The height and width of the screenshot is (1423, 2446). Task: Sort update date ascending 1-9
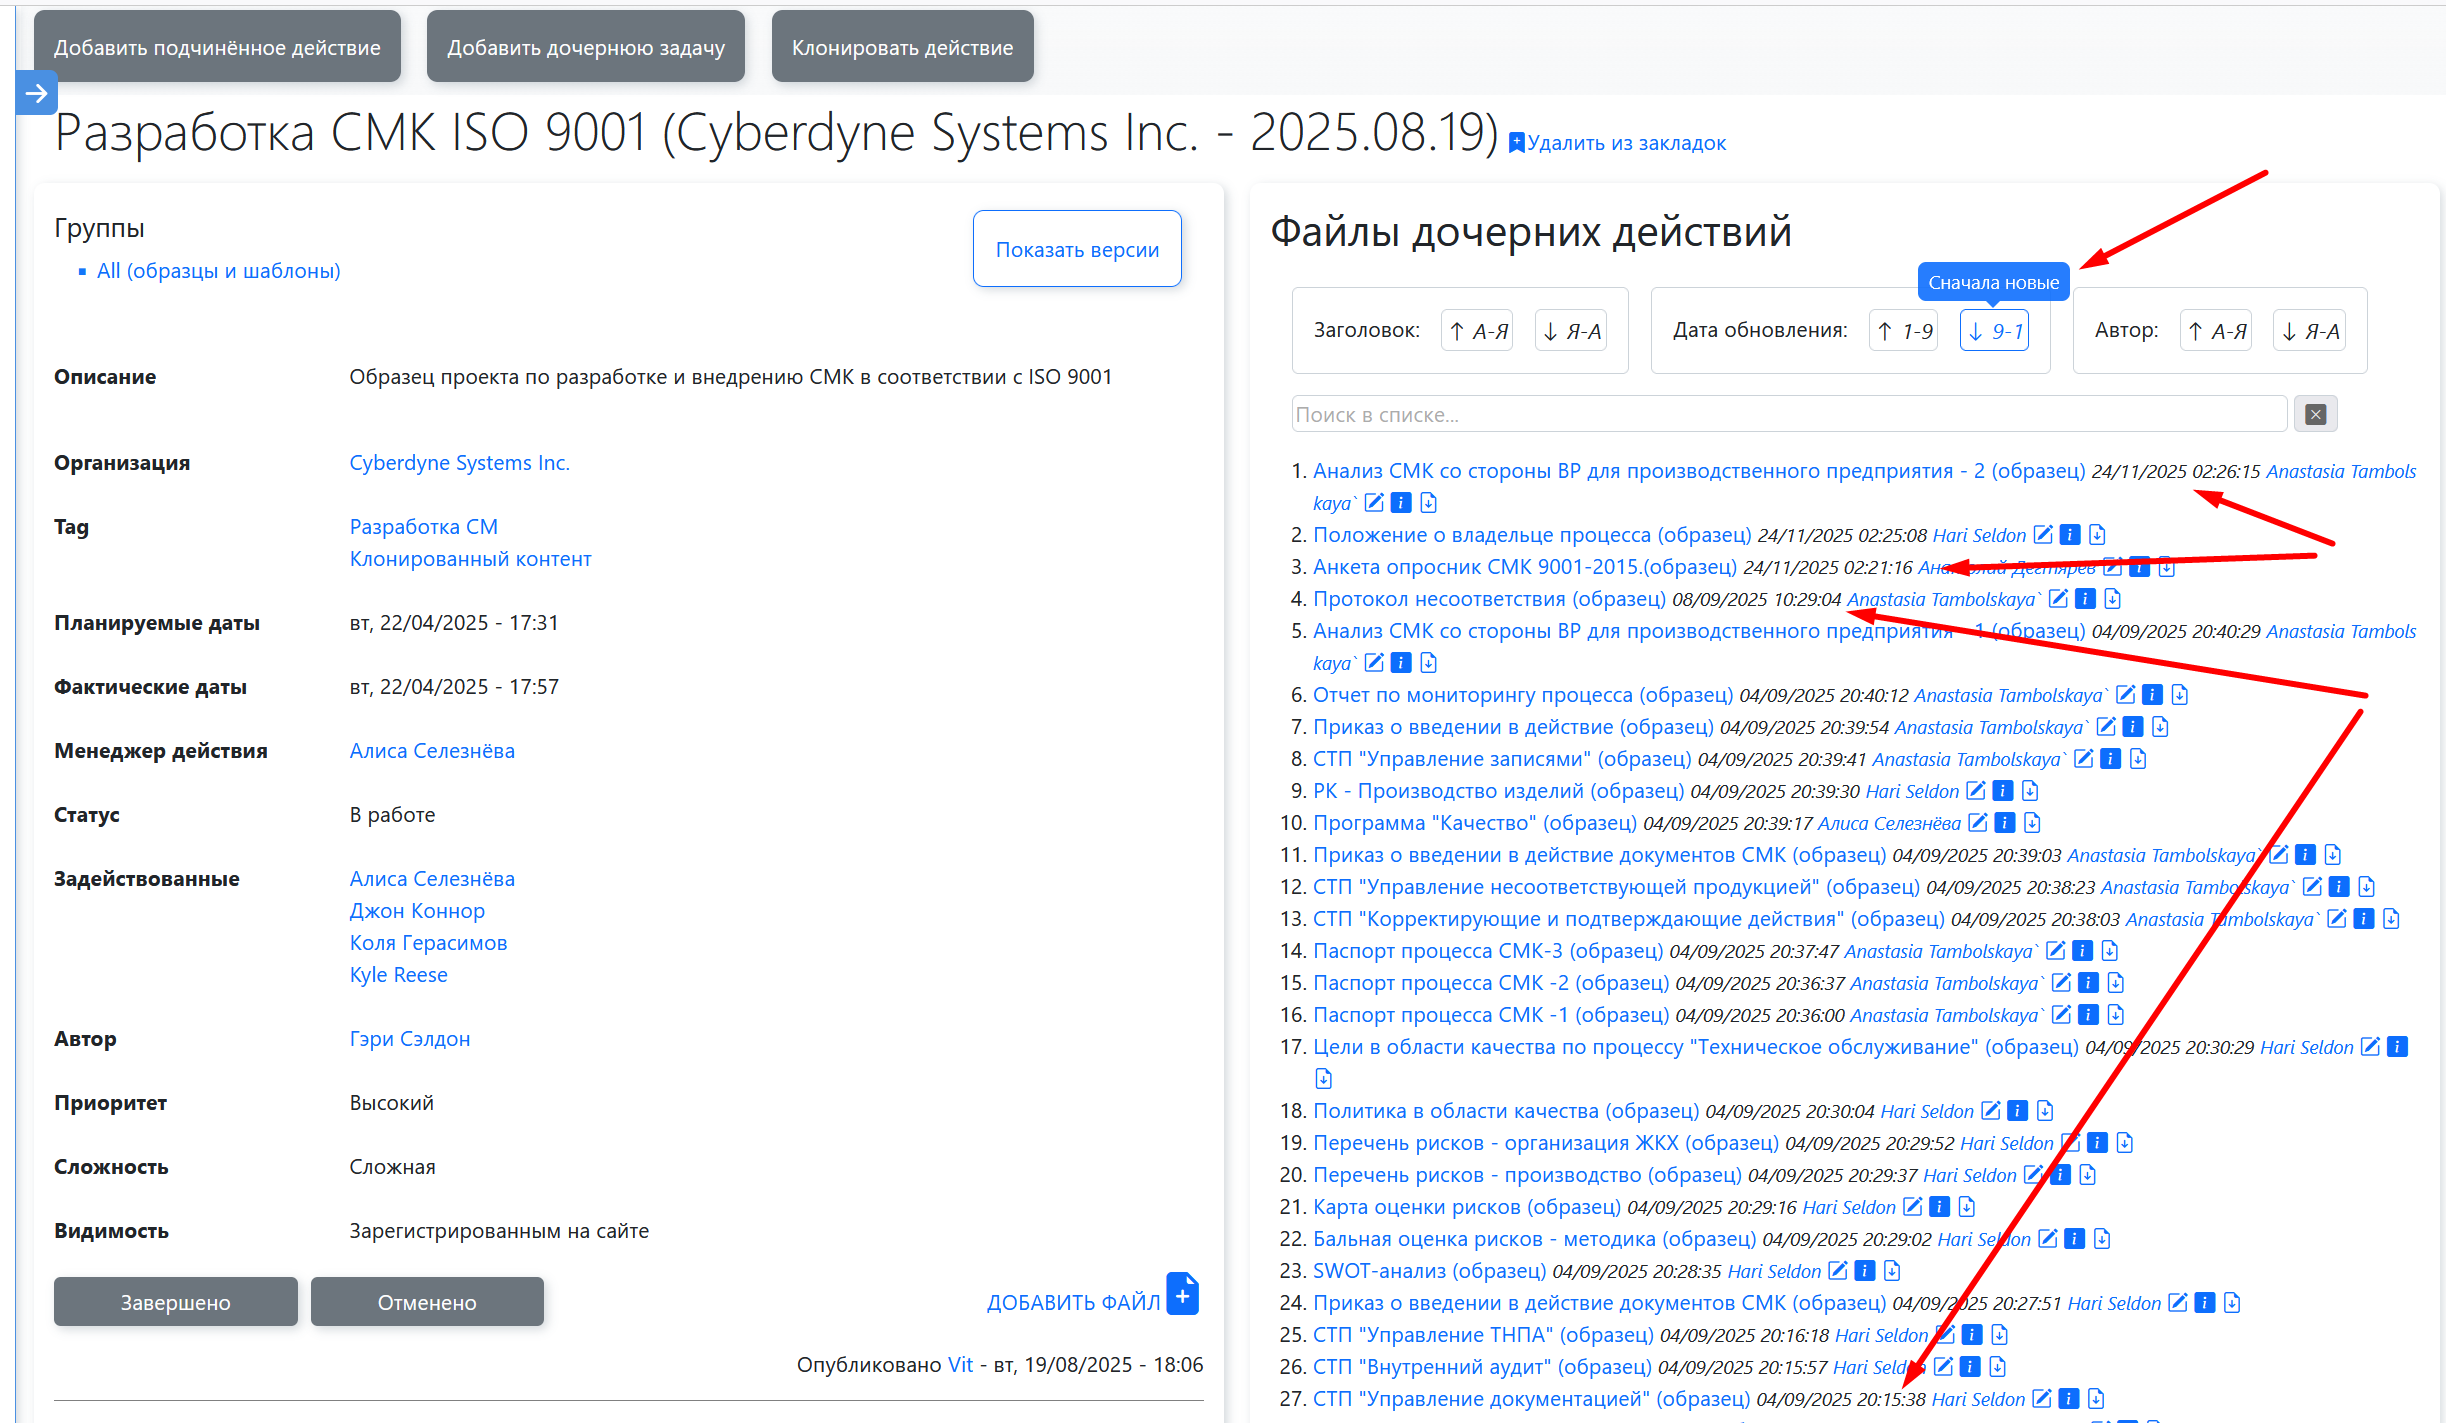[1904, 331]
